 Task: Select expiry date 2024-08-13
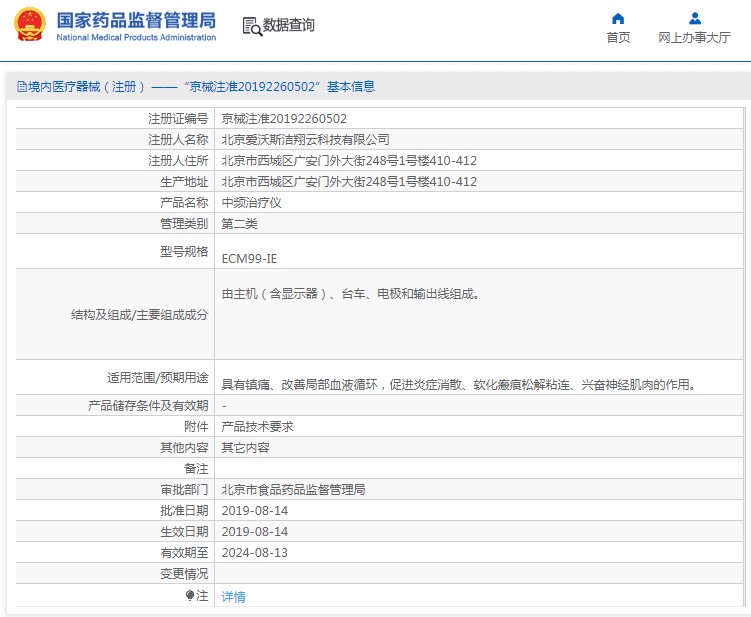(255, 553)
